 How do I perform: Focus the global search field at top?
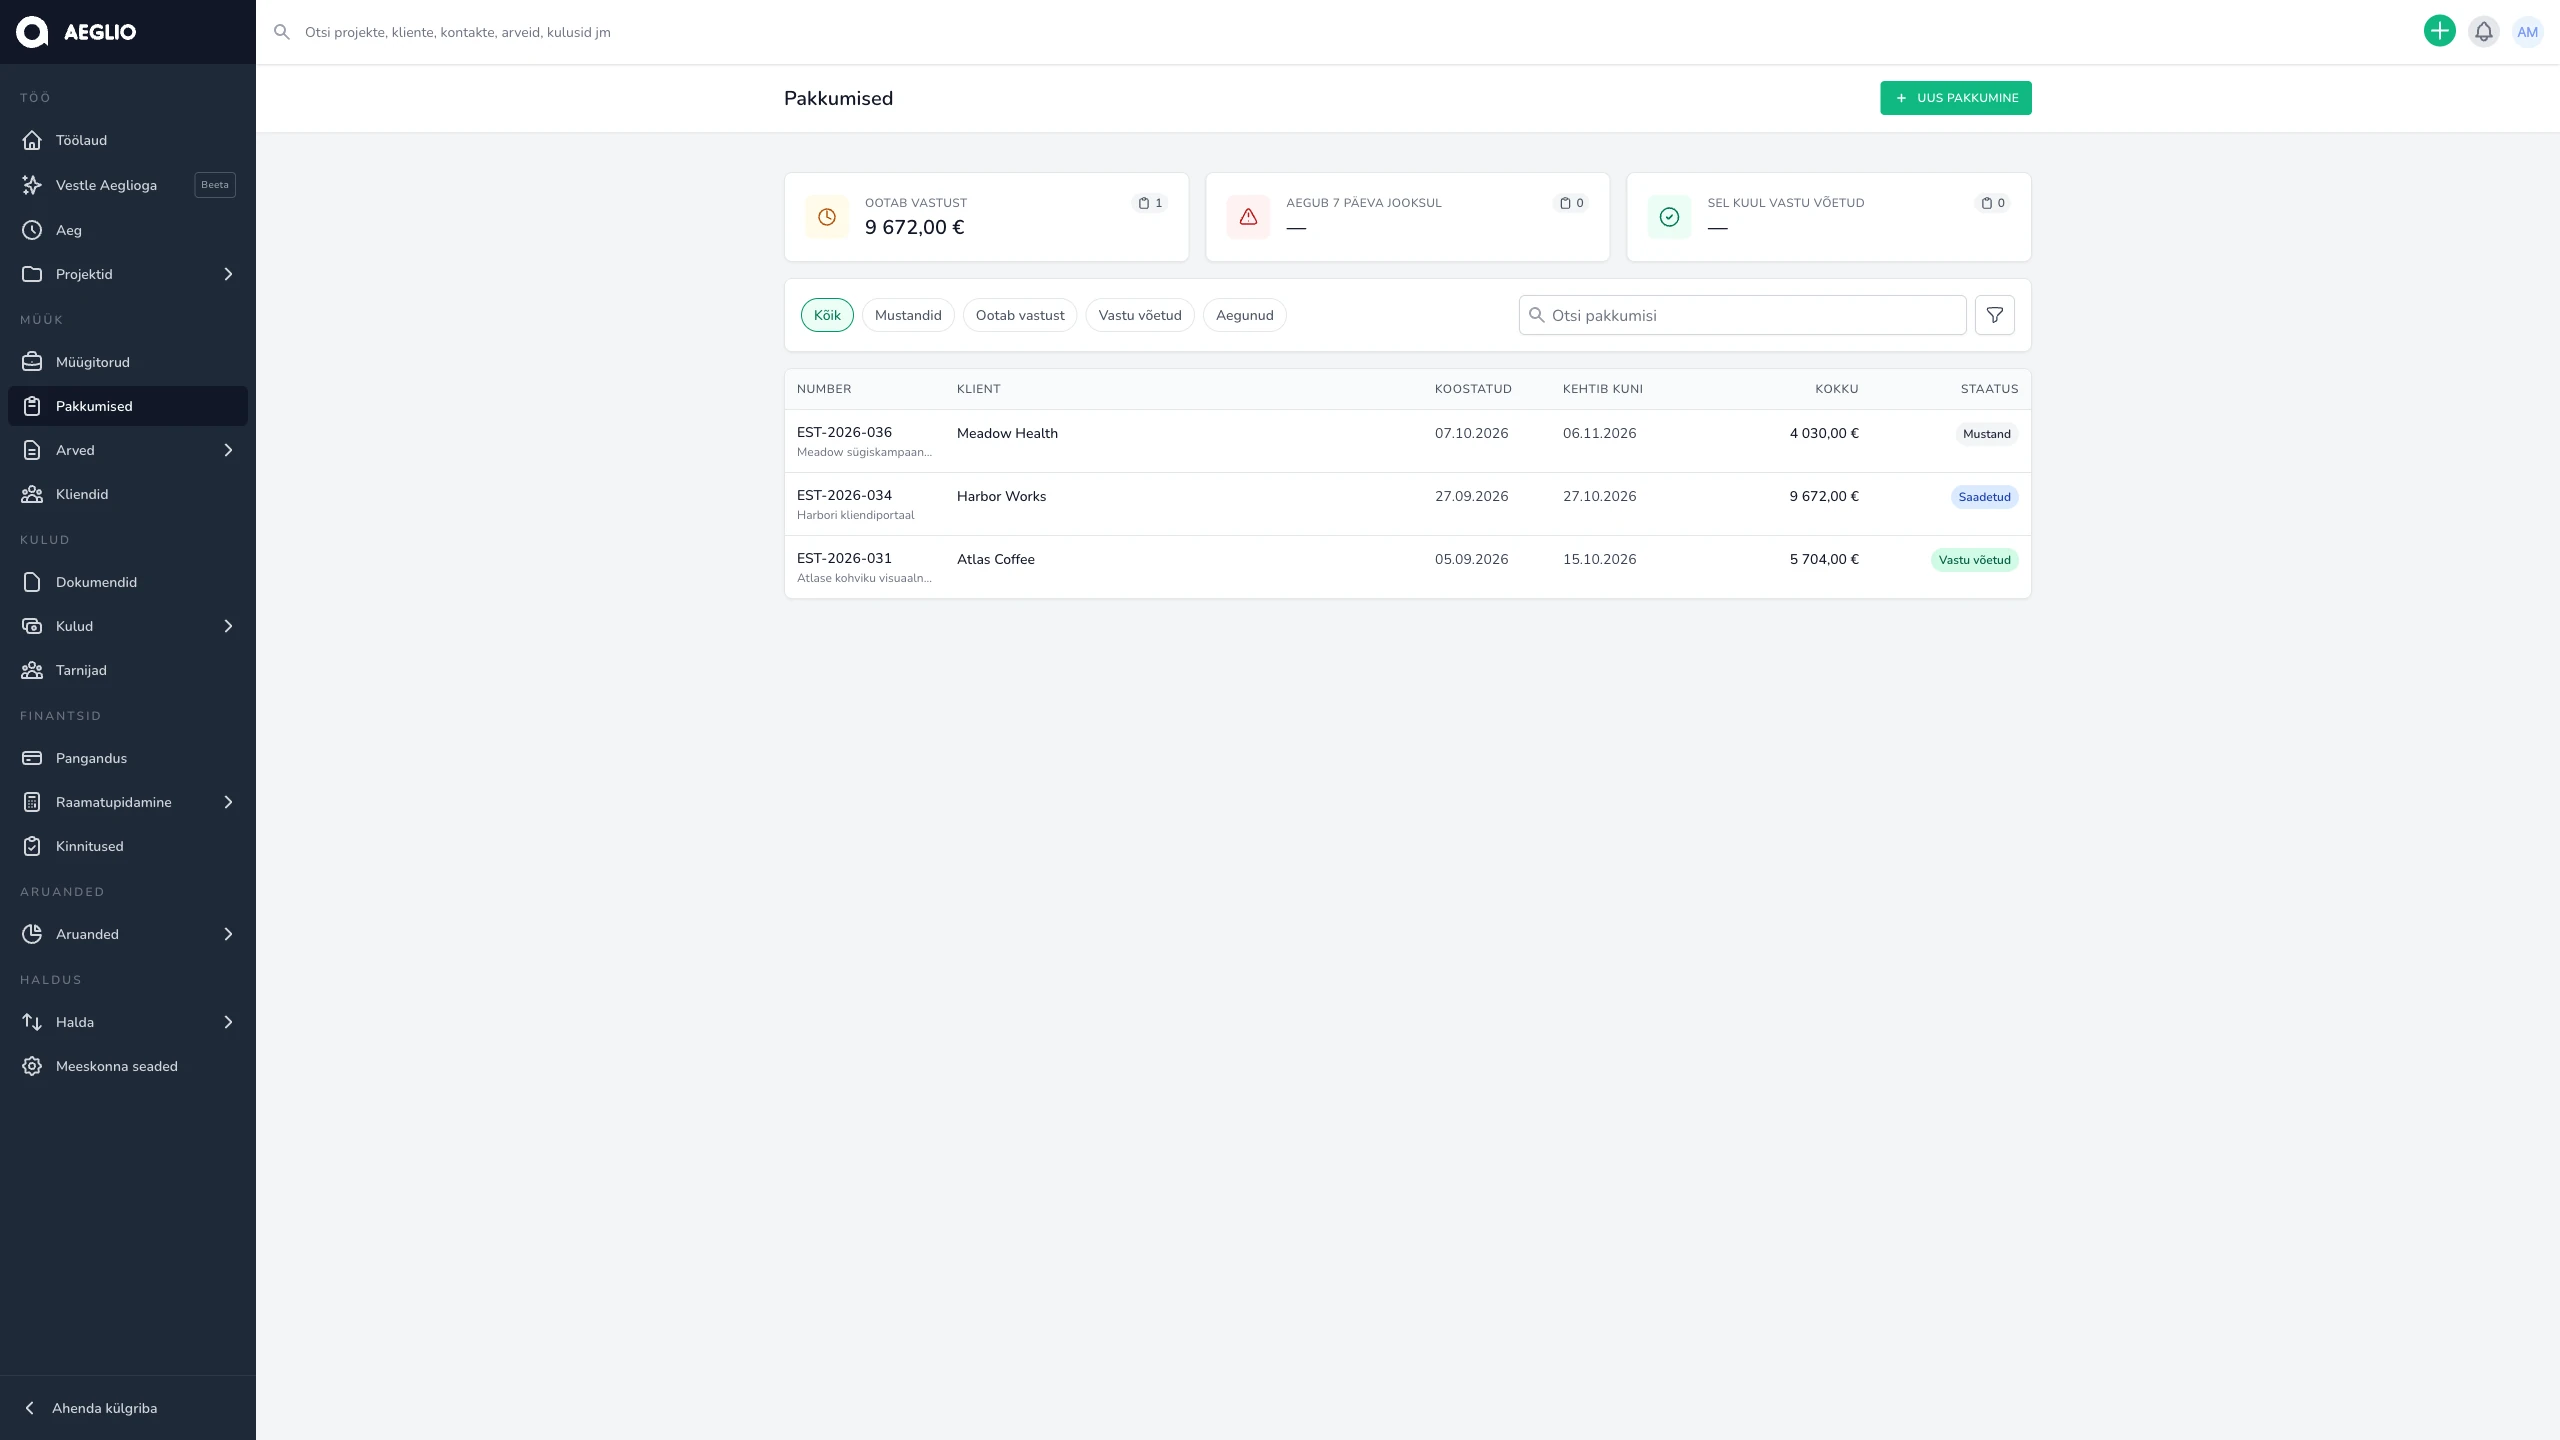(1340, 32)
